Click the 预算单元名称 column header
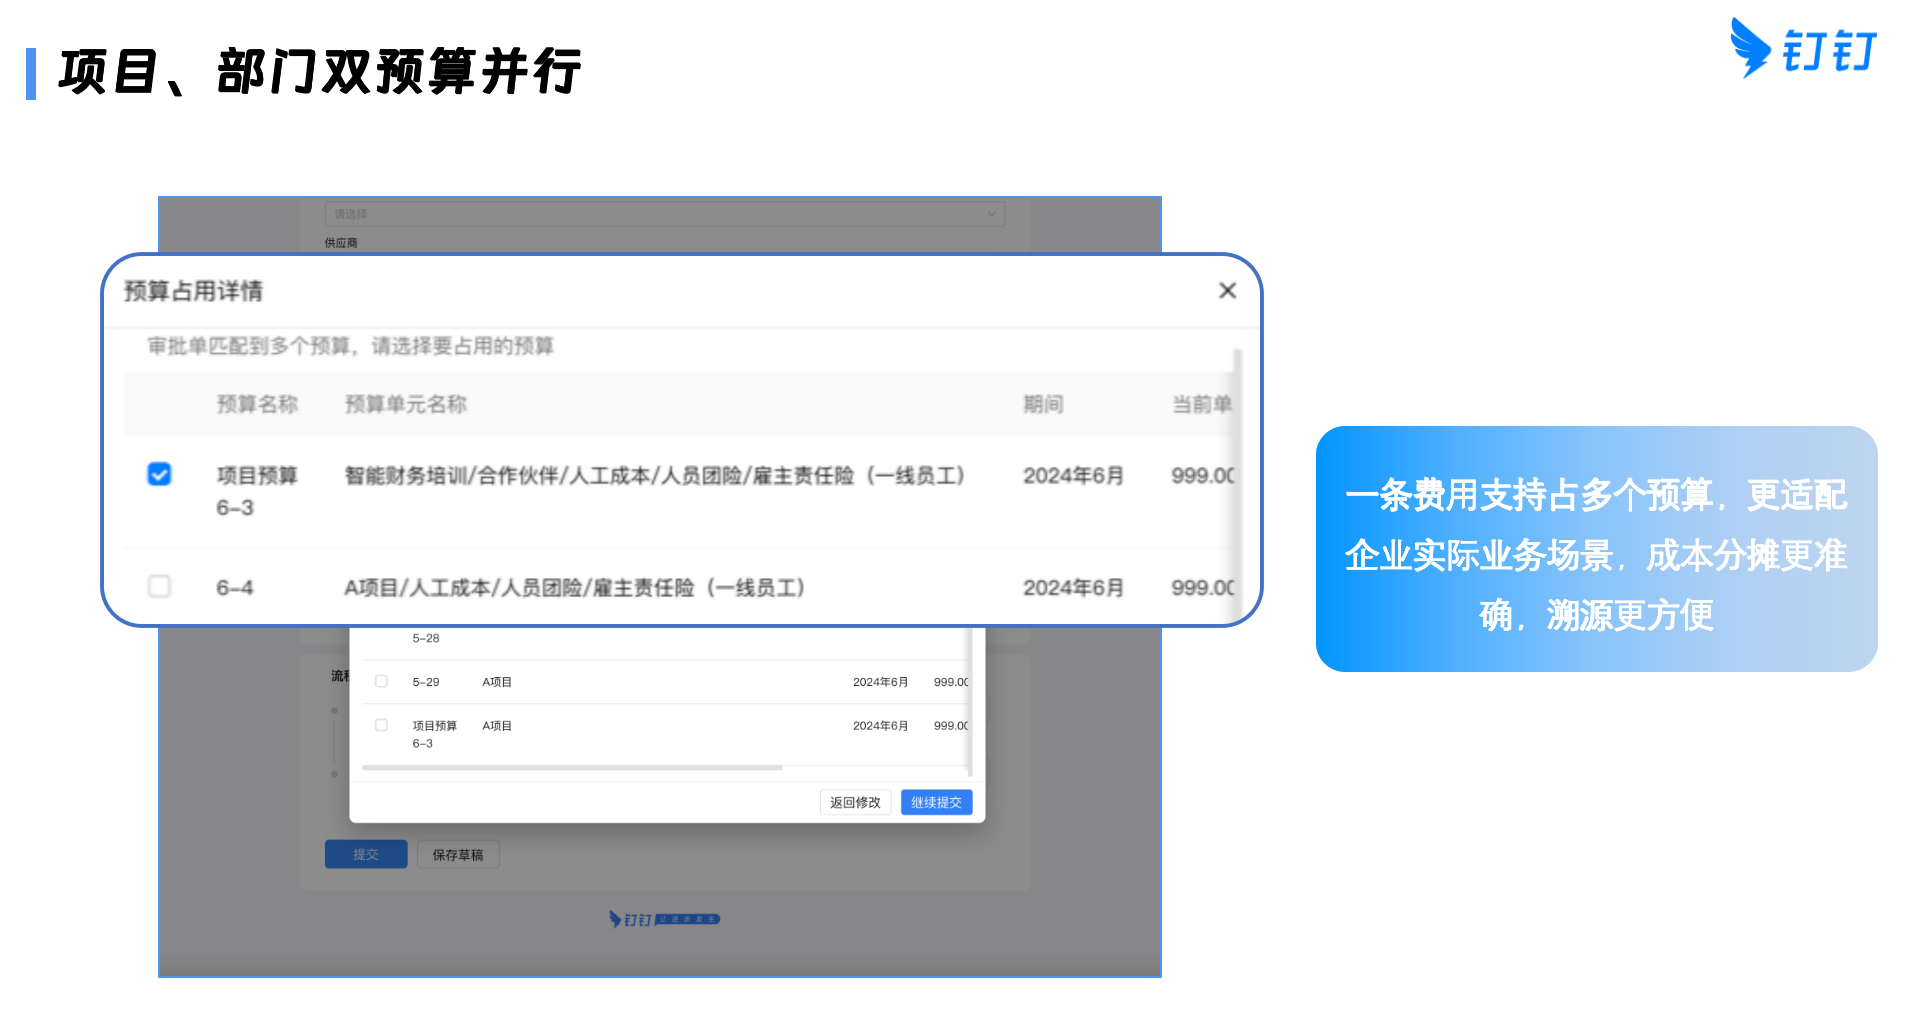Viewport: 1932px width, 1034px height. pos(406,404)
